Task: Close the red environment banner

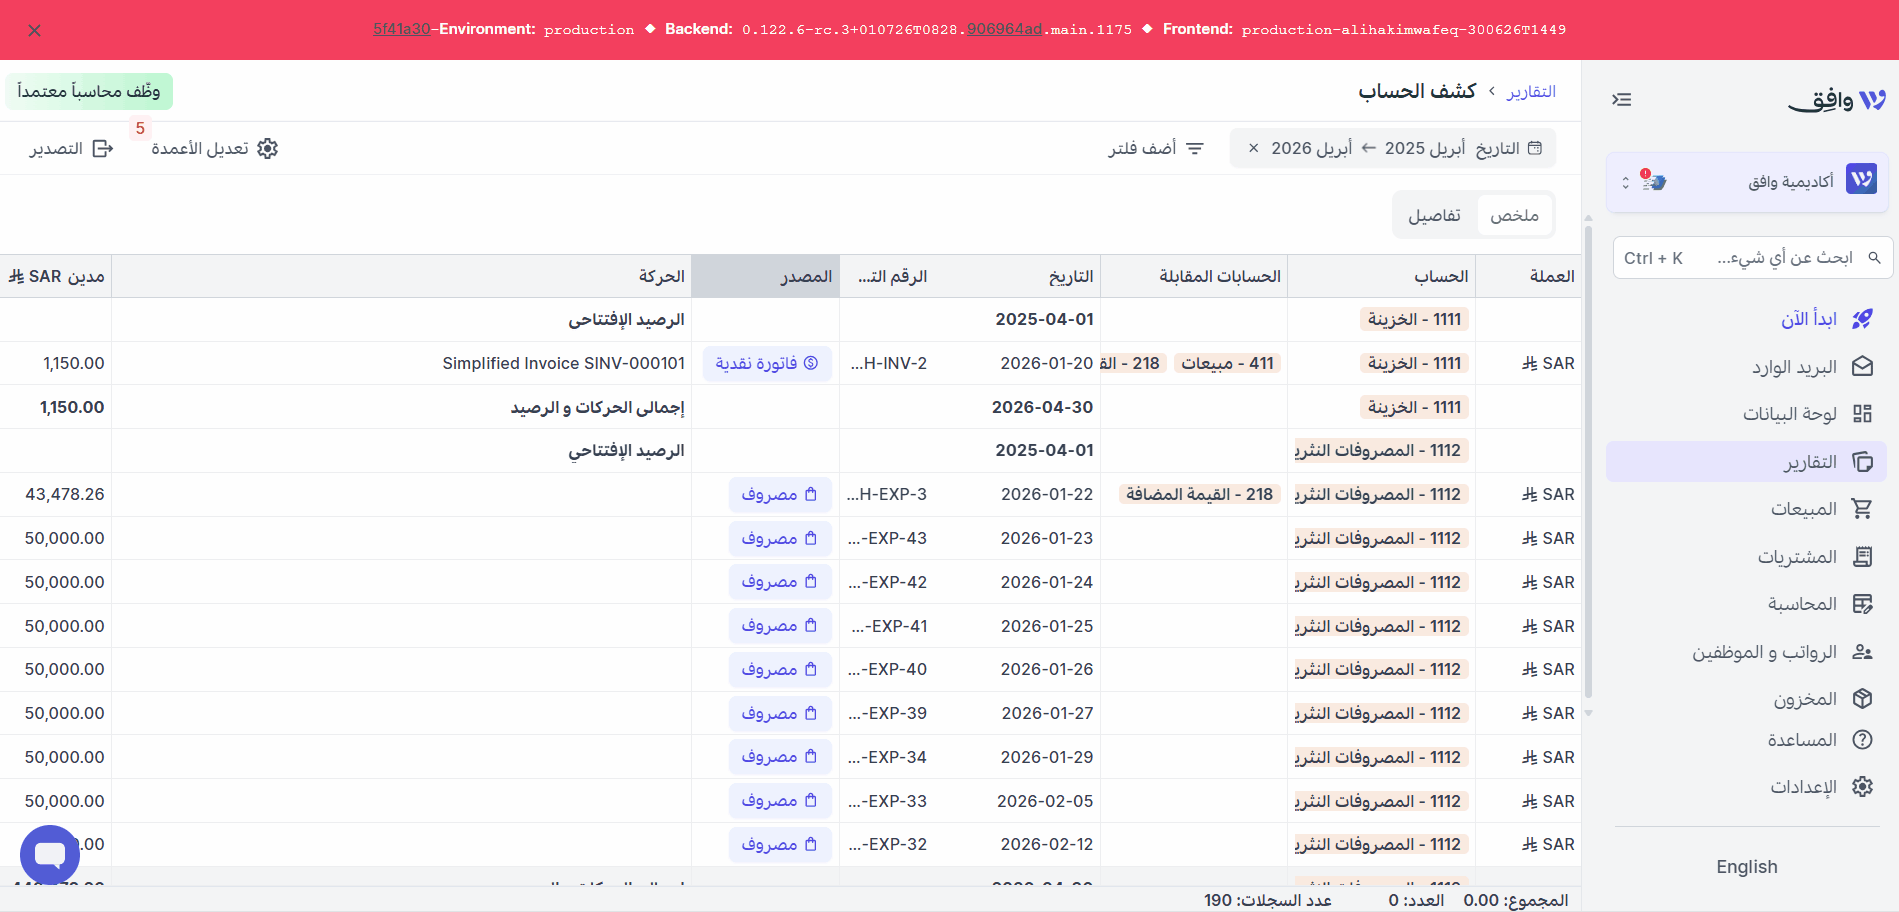Action: click(x=35, y=31)
